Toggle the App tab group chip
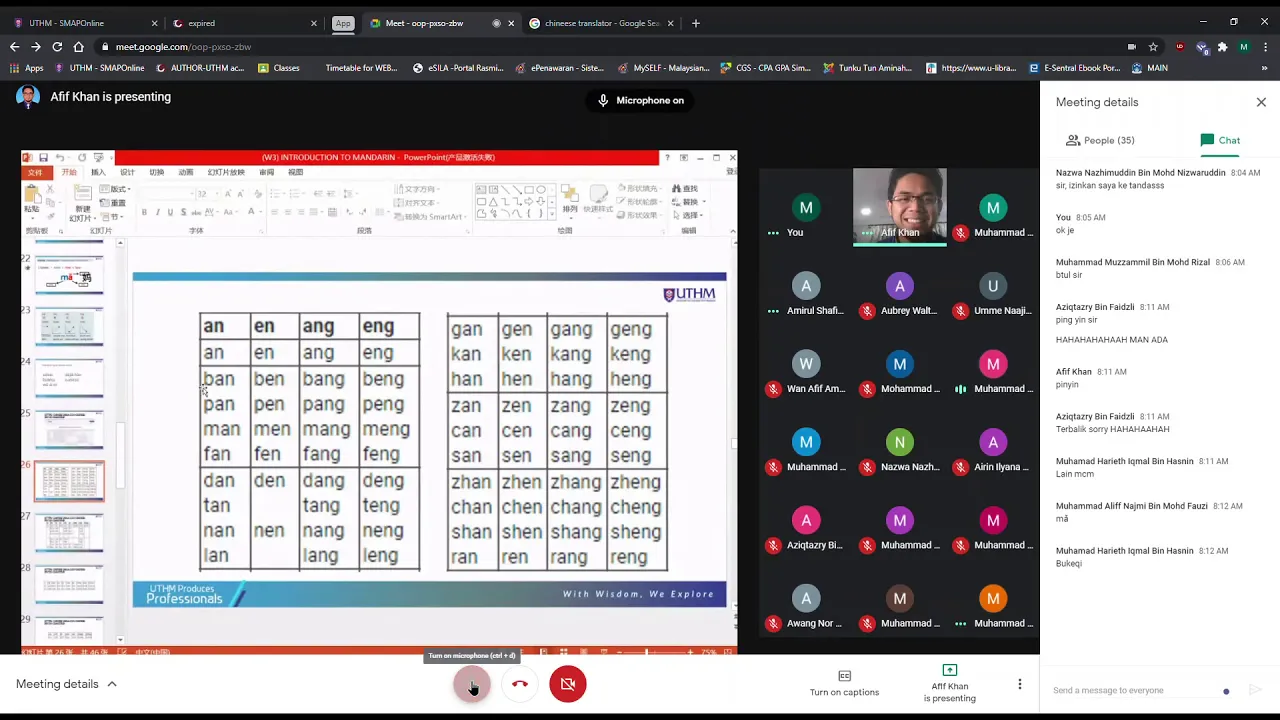Screen dimensions: 1280x720 (343, 23)
